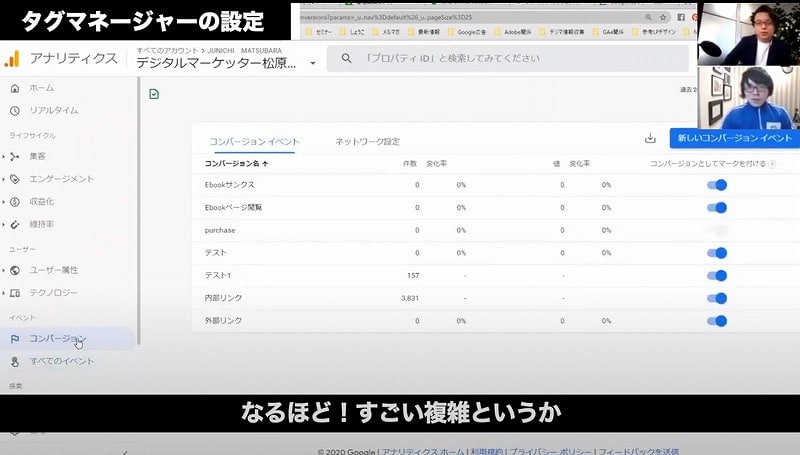Click the エンゲージメント tag icon
800x455 pixels.
tap(15, 179)
